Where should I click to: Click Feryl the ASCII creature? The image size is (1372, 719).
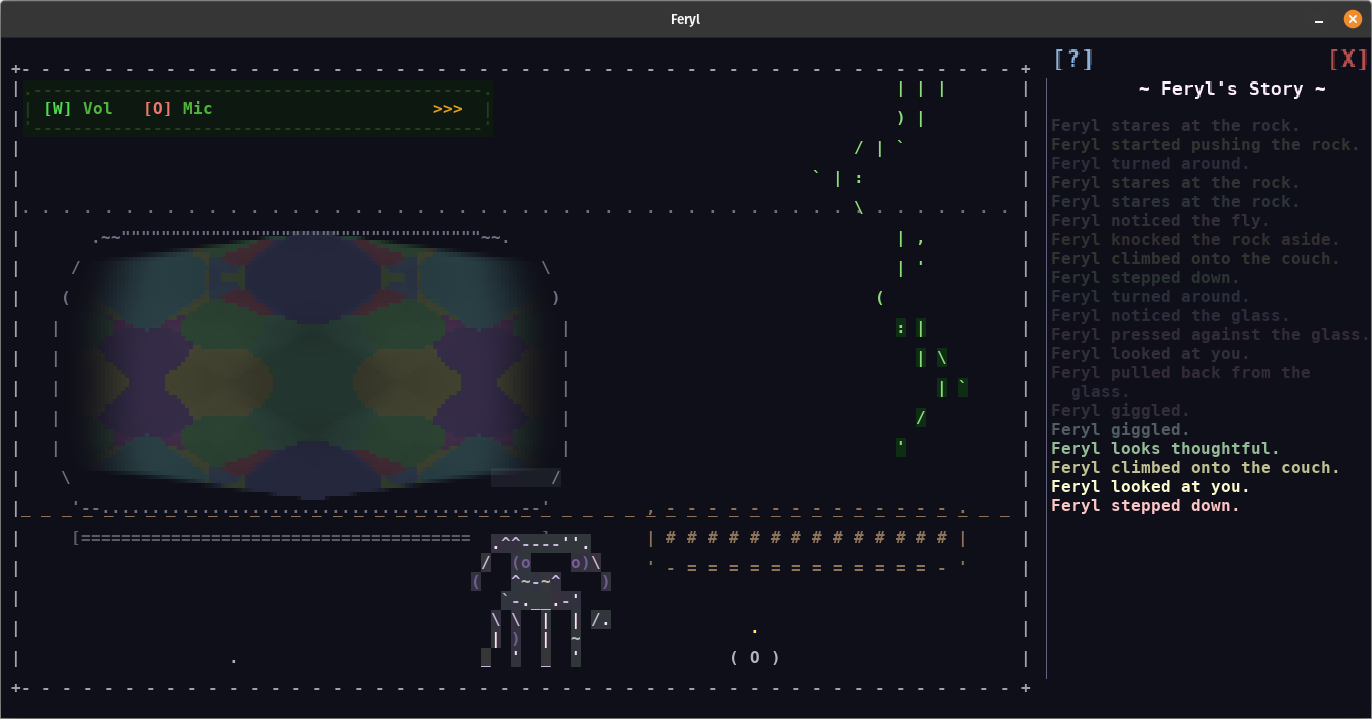coord(542,600)
